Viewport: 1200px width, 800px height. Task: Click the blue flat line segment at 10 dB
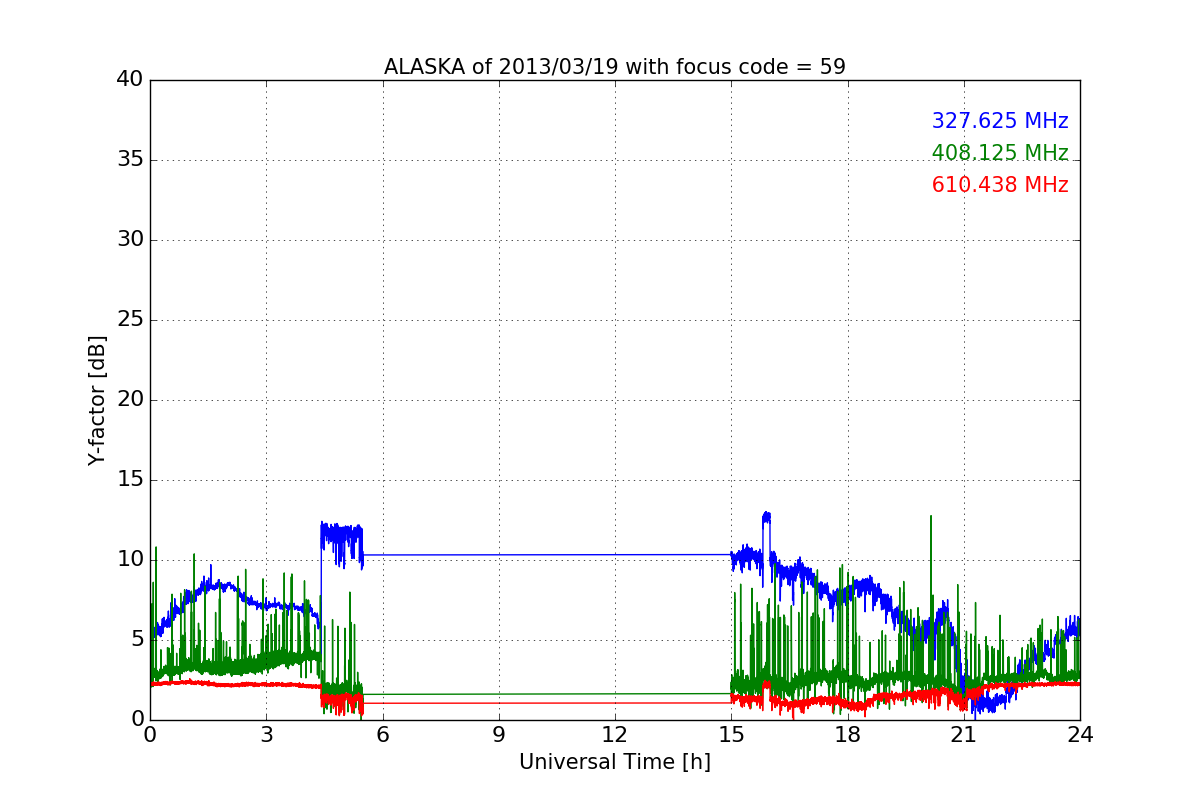pos(547,555)
